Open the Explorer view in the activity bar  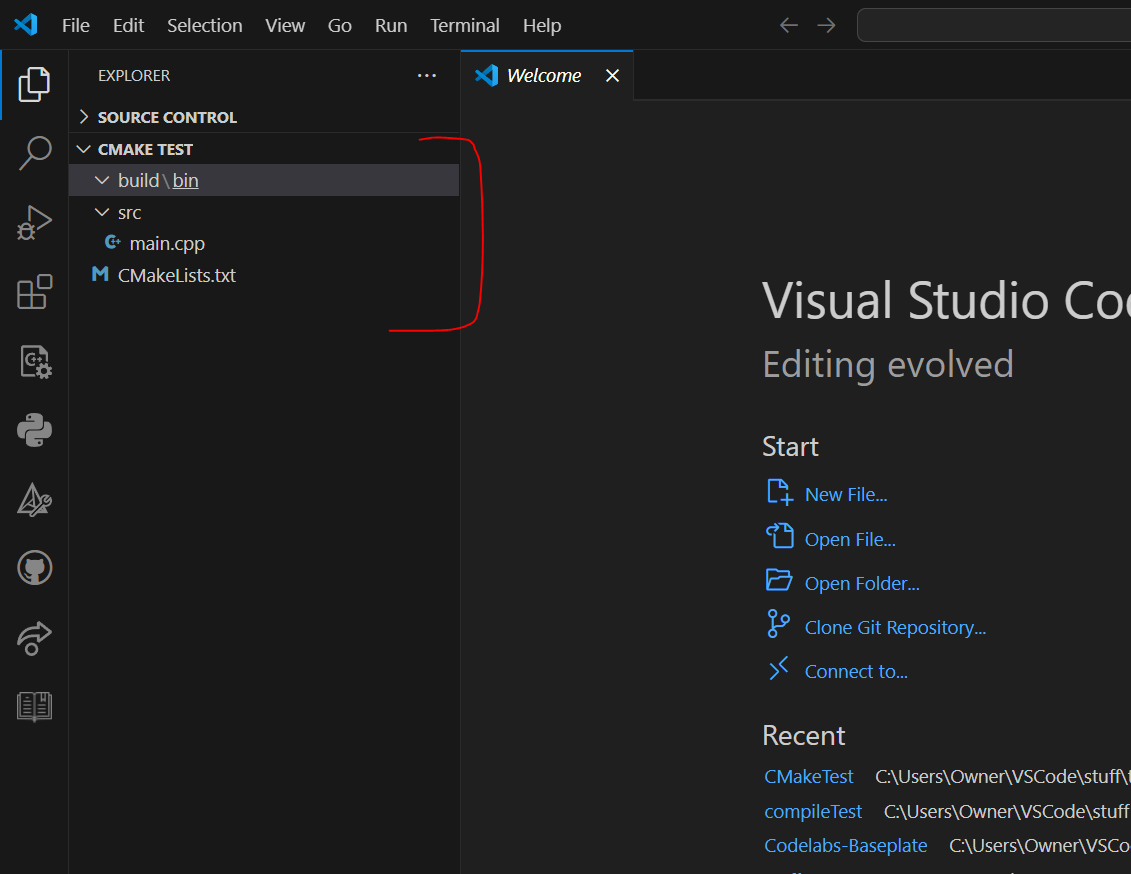pos(34,85)
